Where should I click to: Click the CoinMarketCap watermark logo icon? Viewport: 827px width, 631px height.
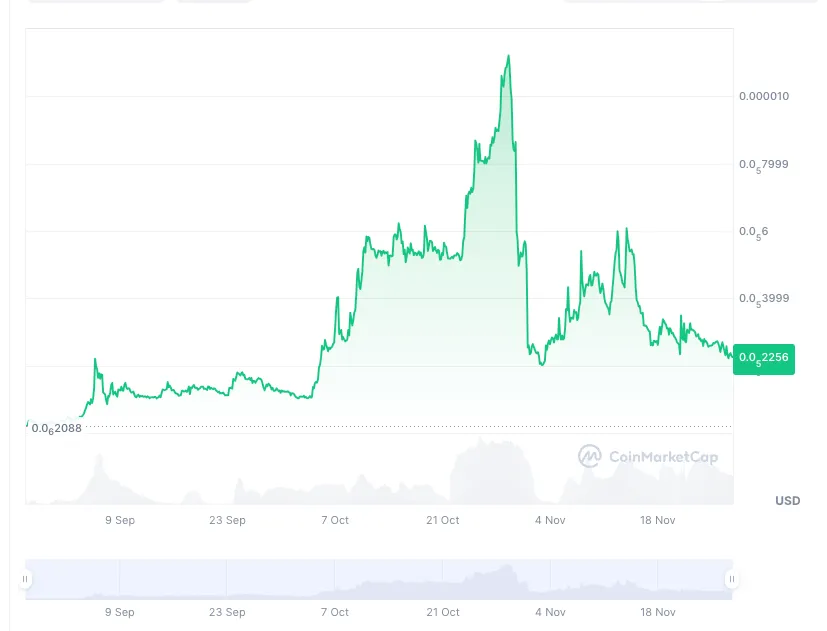tap(589, 456)
